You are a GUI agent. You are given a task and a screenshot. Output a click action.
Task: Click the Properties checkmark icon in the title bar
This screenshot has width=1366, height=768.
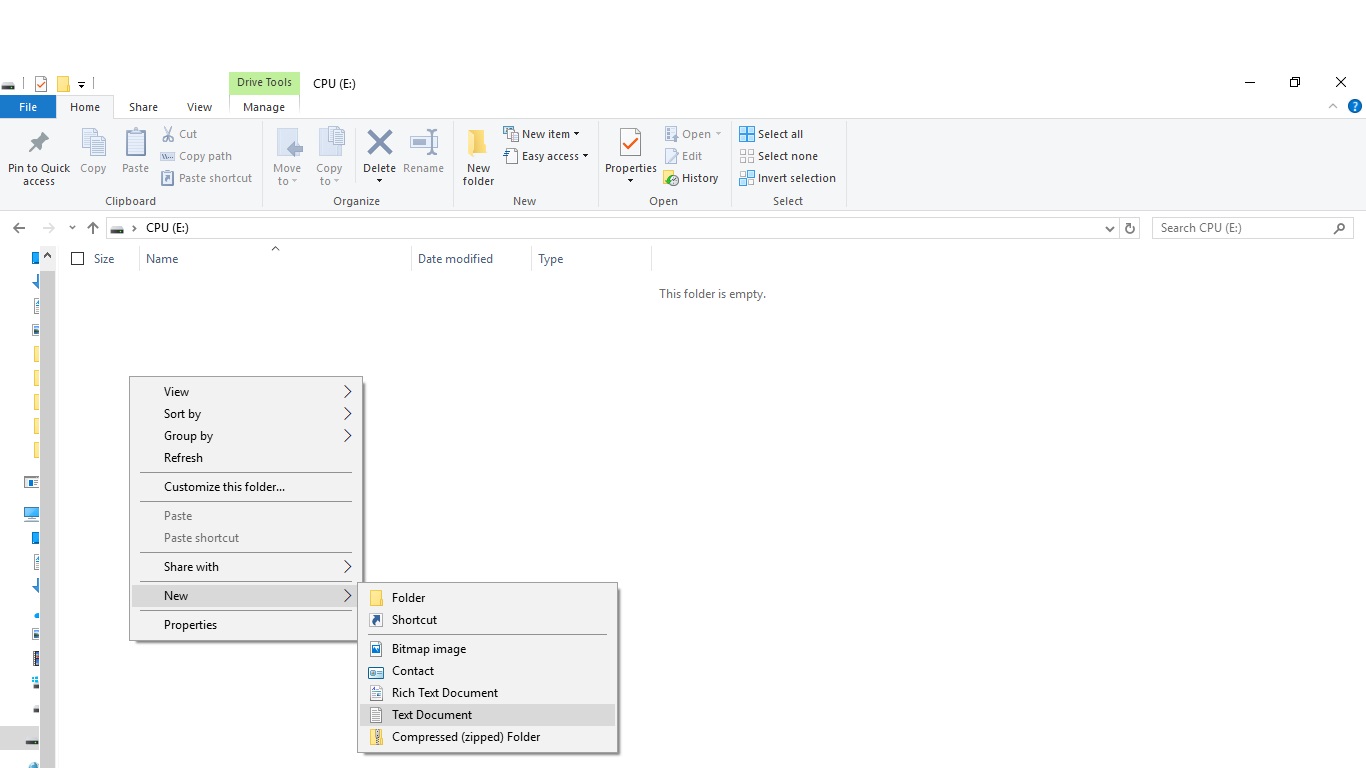coord(41,84)
